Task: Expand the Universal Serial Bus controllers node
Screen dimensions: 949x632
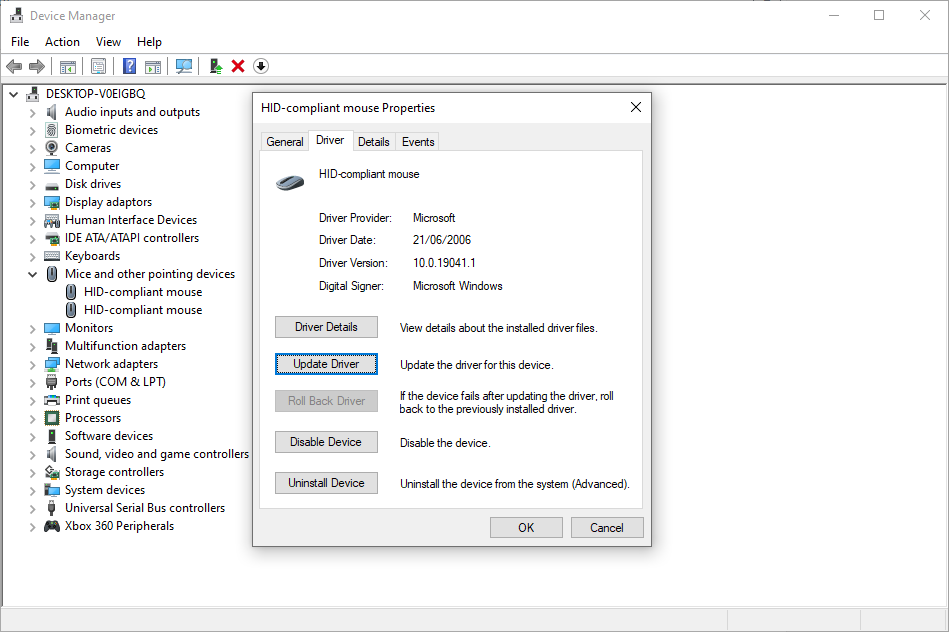Action: tap(32, 507)
